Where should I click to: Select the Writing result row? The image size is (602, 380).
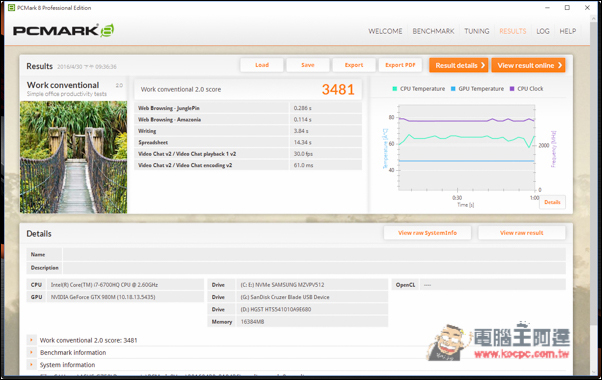click(248, 131)
